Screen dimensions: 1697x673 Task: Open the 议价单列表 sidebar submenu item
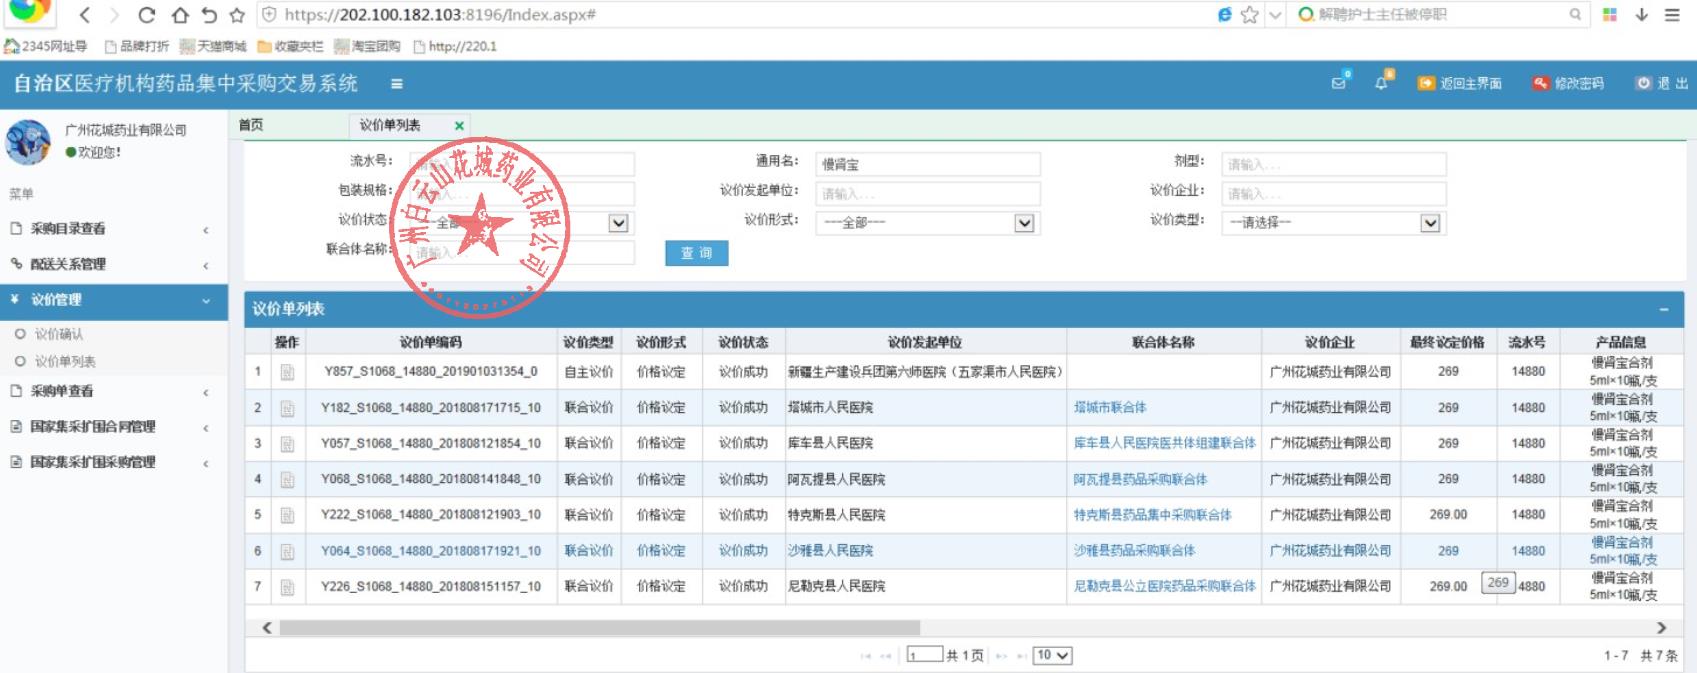(x=65, y=362)
